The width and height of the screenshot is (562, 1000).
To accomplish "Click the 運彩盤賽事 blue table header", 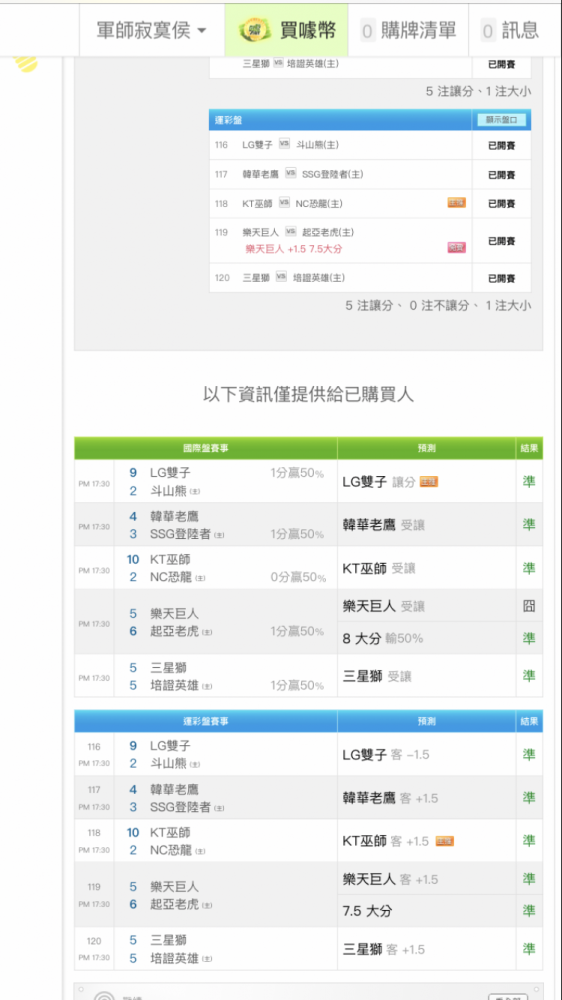I will pyautogui.click(x=205, y=721).
